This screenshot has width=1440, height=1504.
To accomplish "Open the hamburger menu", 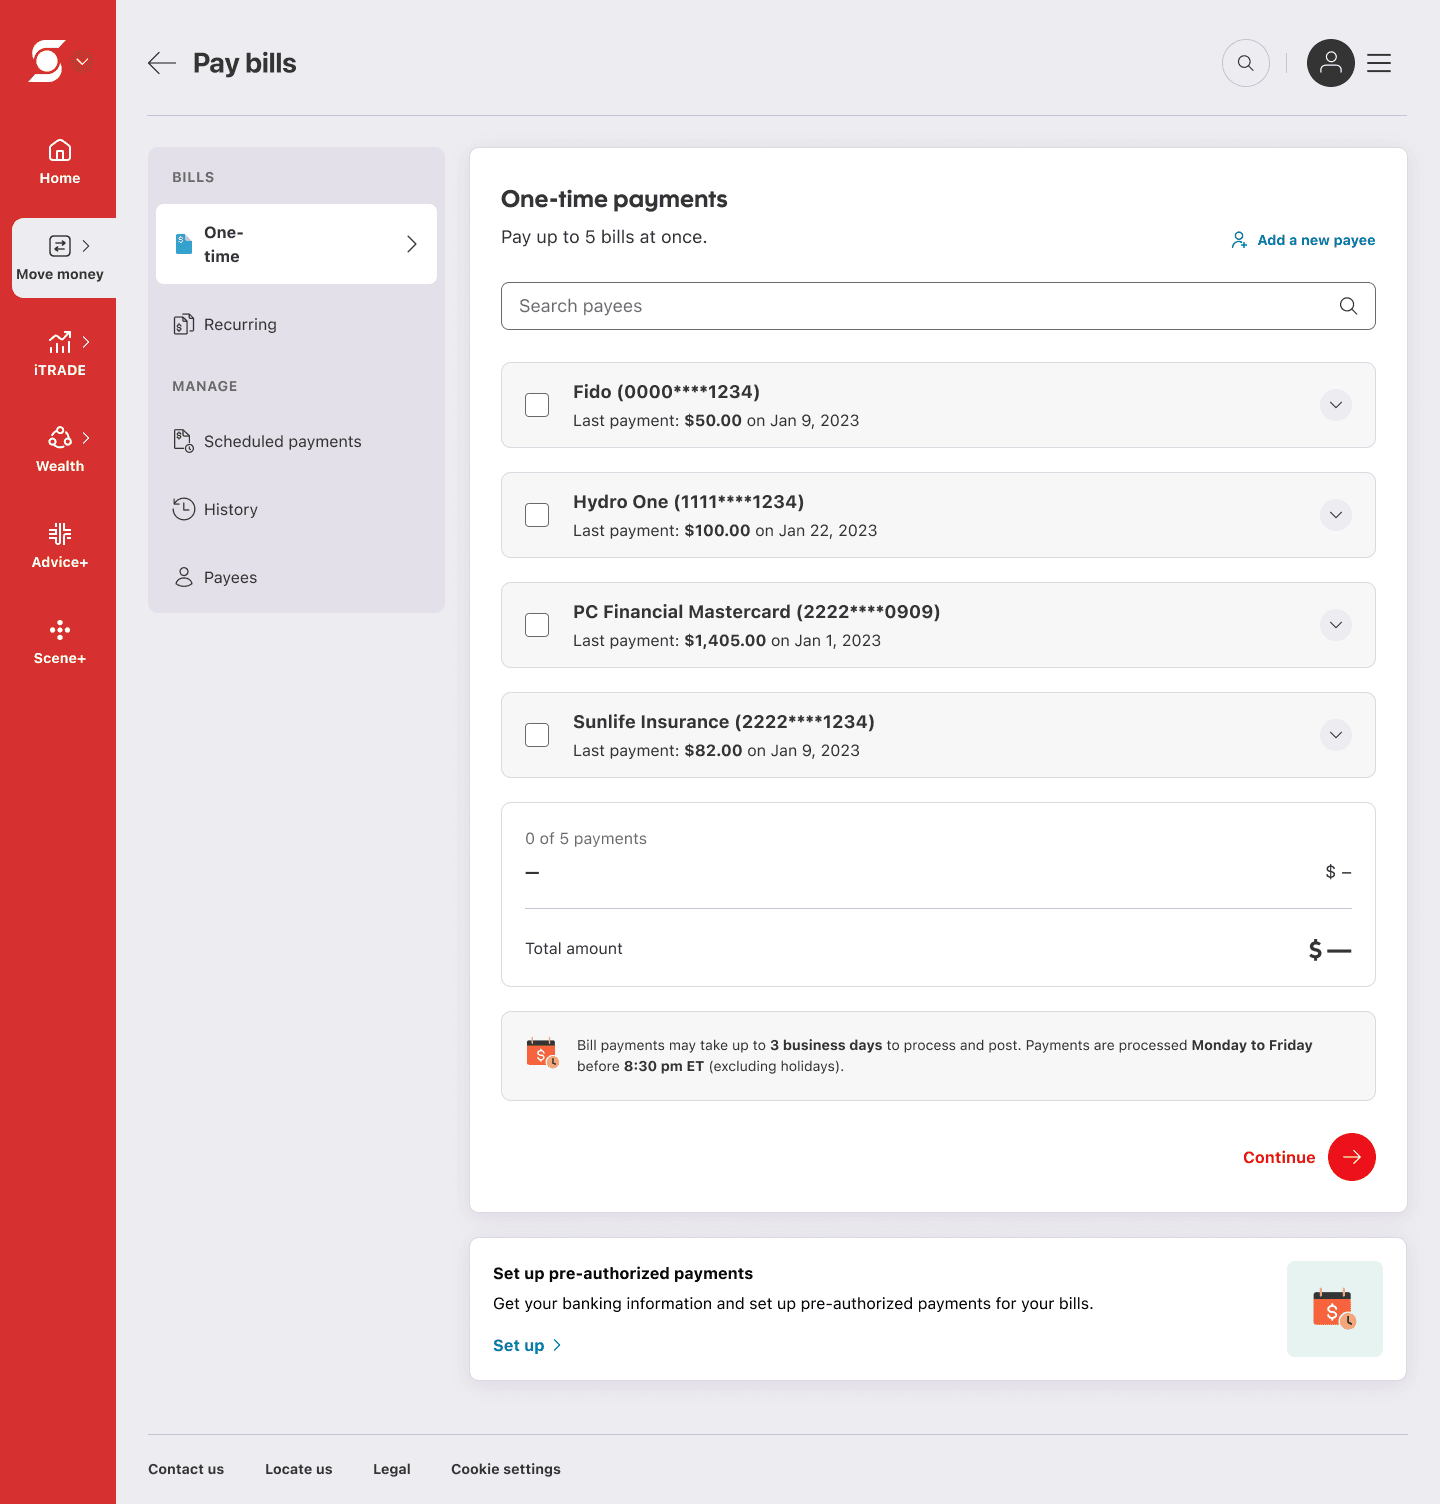I will tap(1379, 63).
